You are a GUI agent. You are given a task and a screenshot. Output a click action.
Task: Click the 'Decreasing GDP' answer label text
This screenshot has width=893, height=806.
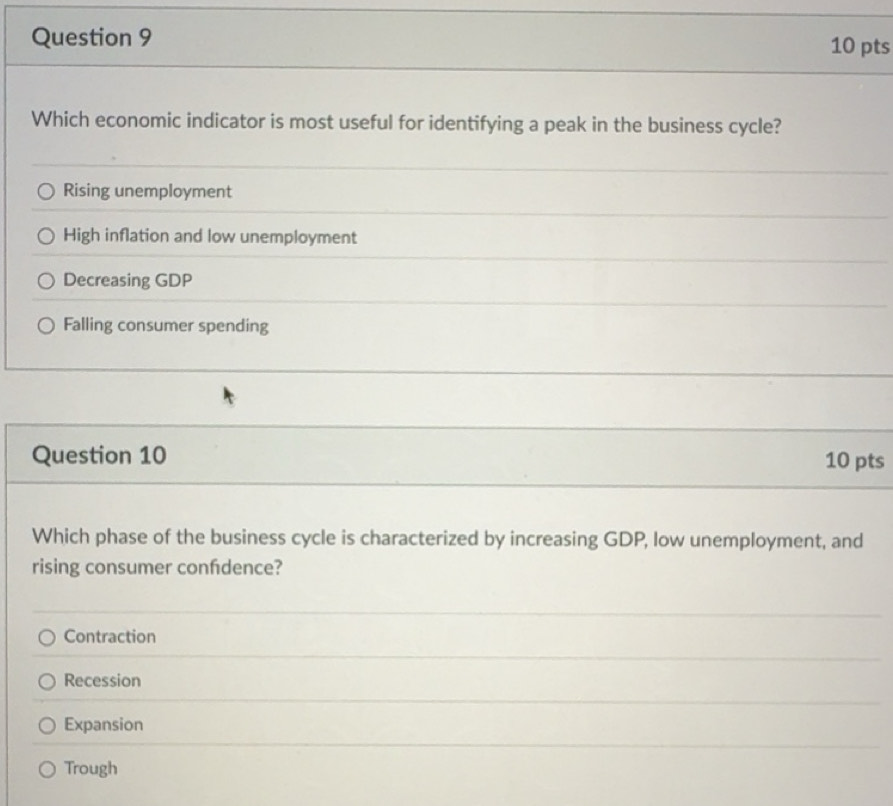tap(128, 280)
